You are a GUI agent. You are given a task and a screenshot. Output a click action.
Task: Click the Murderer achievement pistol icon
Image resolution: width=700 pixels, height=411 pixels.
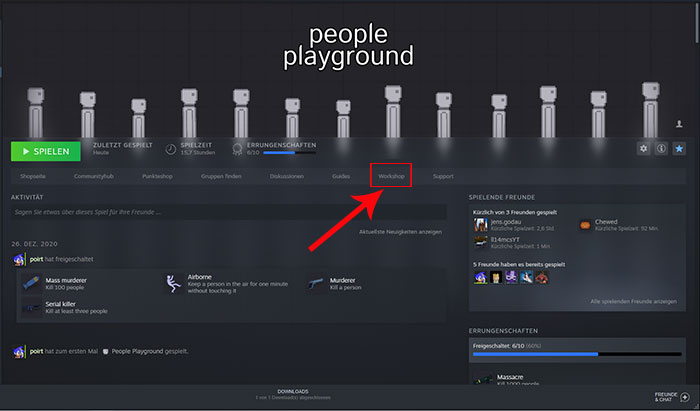(316, 284)
